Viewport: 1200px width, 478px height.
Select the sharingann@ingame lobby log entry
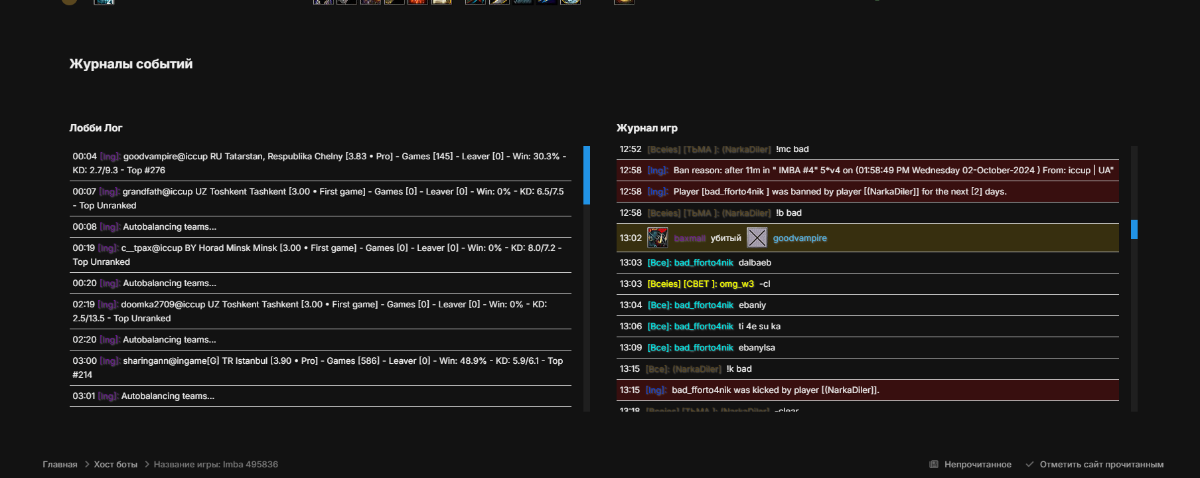point(320,366)
